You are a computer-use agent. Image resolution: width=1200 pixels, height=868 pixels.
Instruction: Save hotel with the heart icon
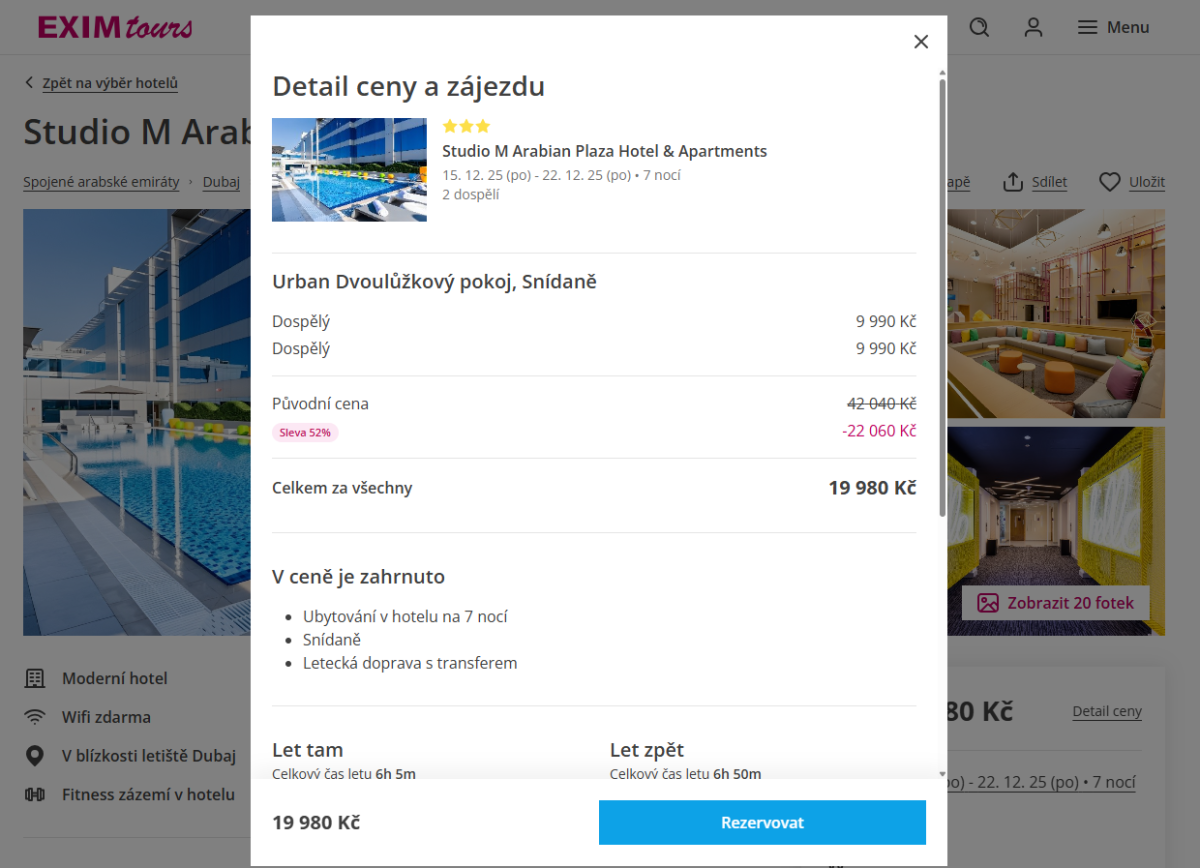pos(1109,182)
